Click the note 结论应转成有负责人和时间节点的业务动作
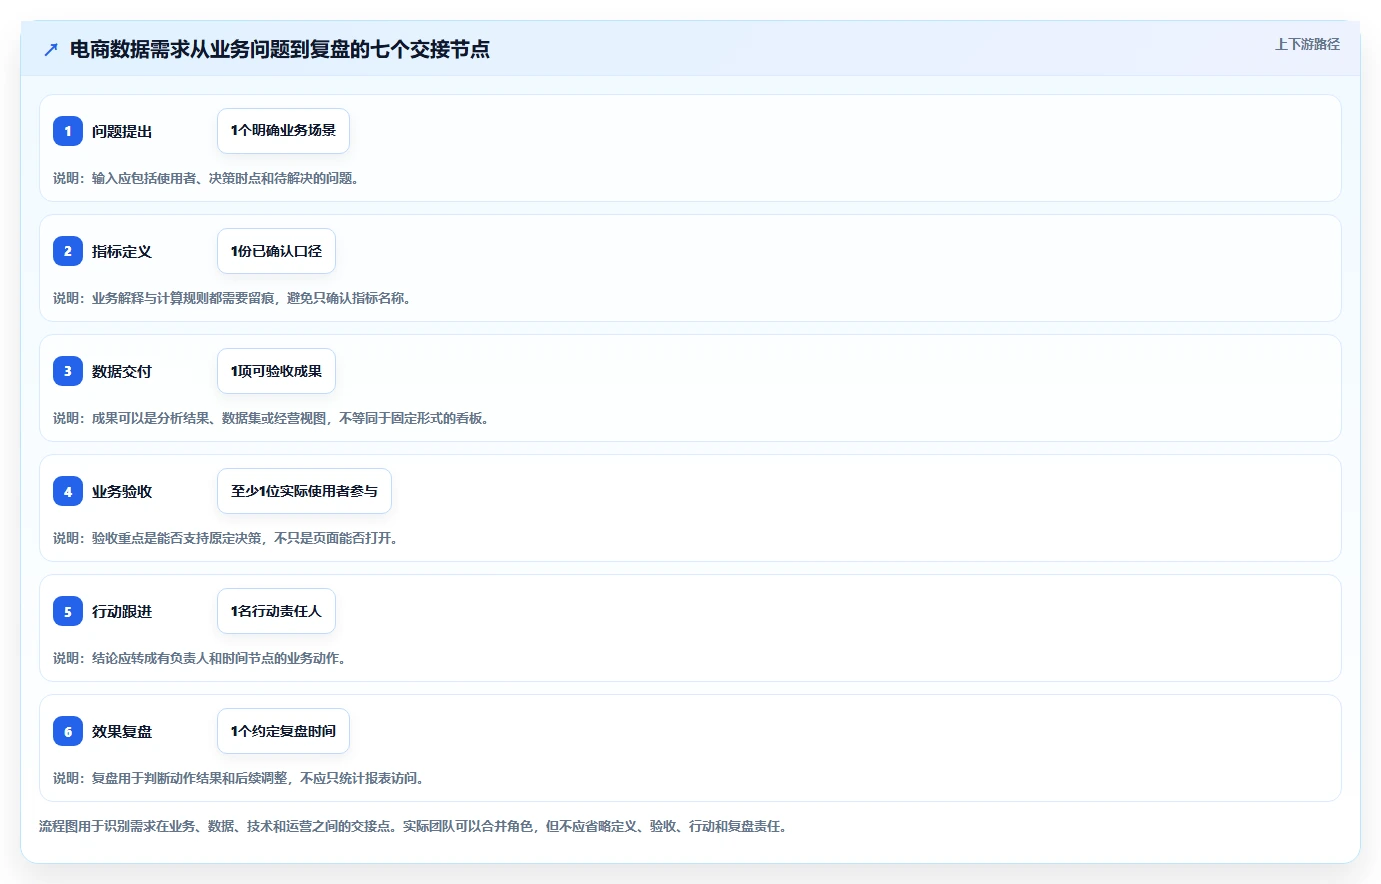Screen dimensions: 1381x884 pyautogui.click(x=200, y=658)
